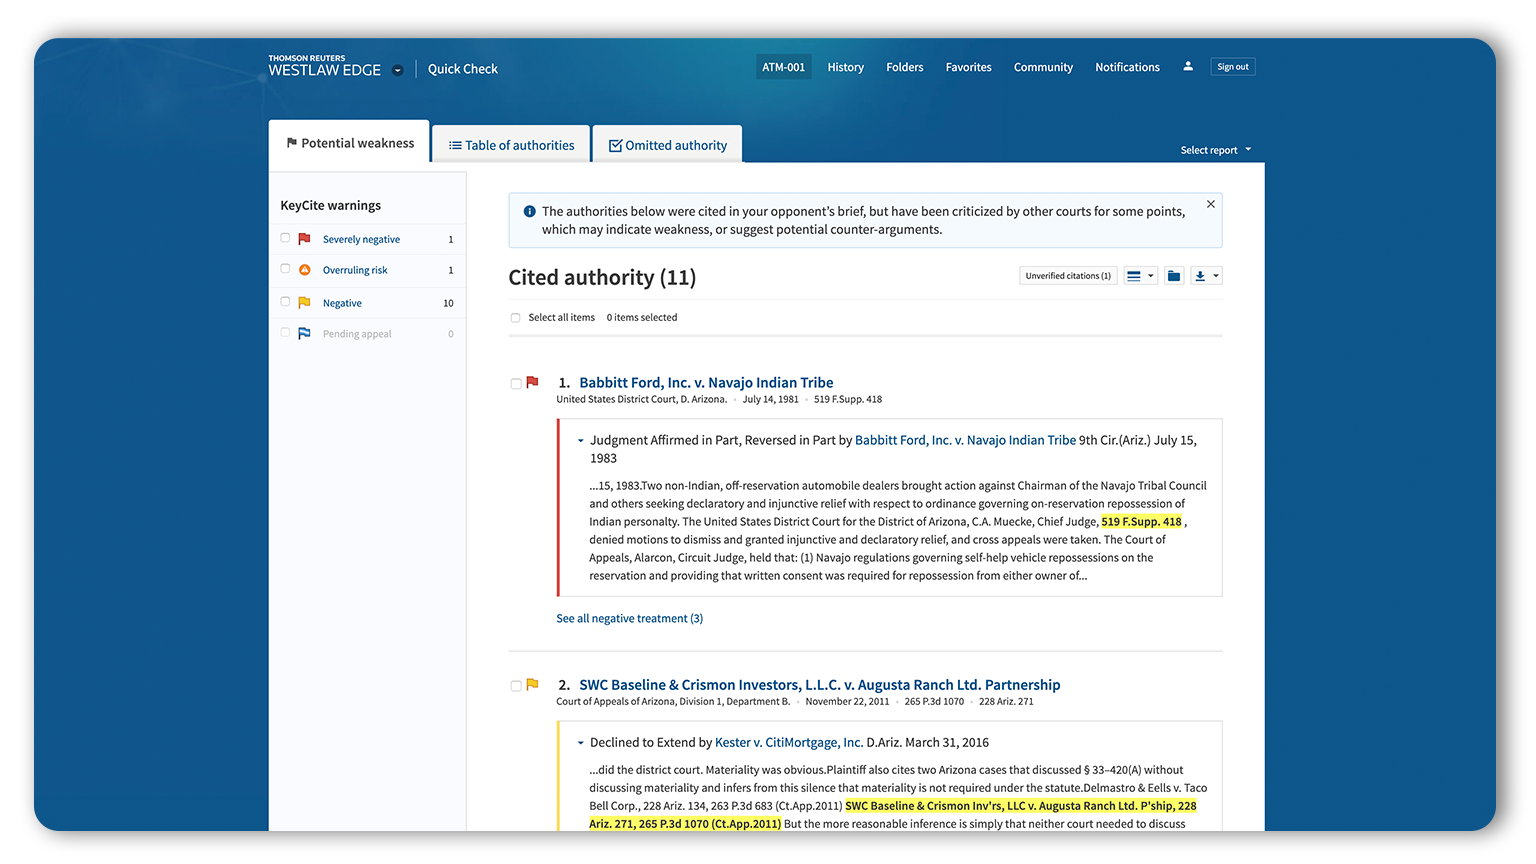Click the user profile icon
Screen dimensions: 1536x864
tap(1188, 67)
